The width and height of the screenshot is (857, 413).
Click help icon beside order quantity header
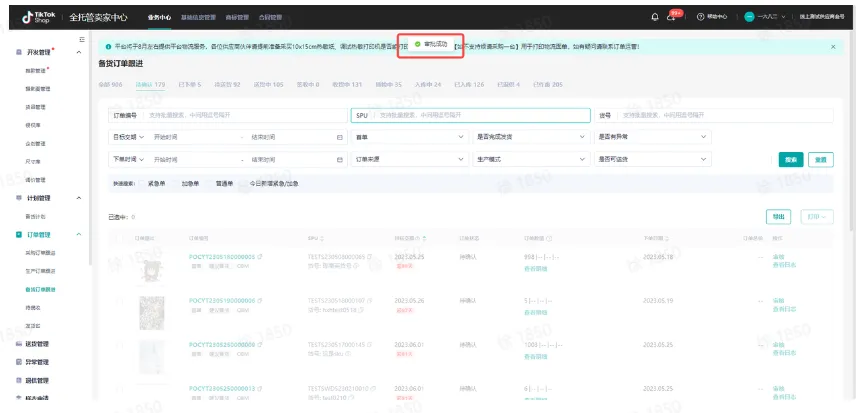click(x=549, y=239)
